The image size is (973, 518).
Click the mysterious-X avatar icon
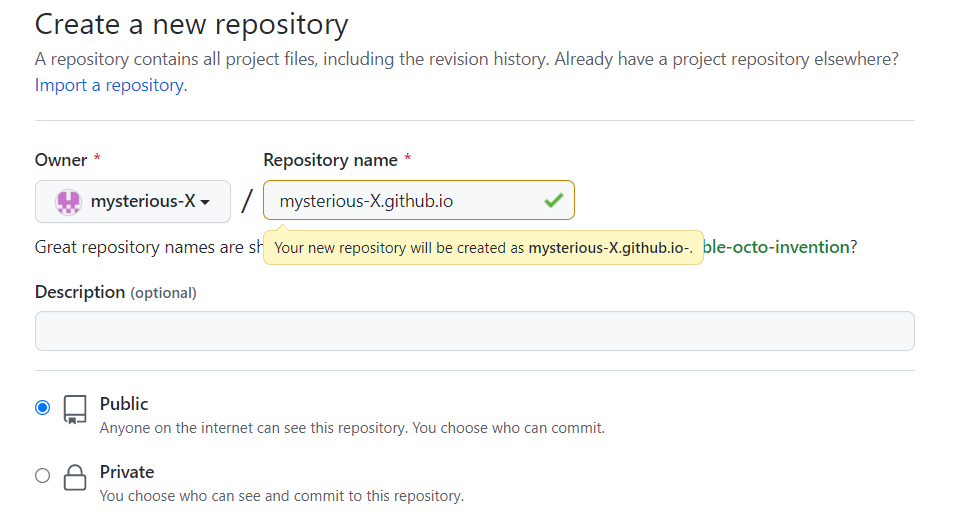tap(67, 201)
